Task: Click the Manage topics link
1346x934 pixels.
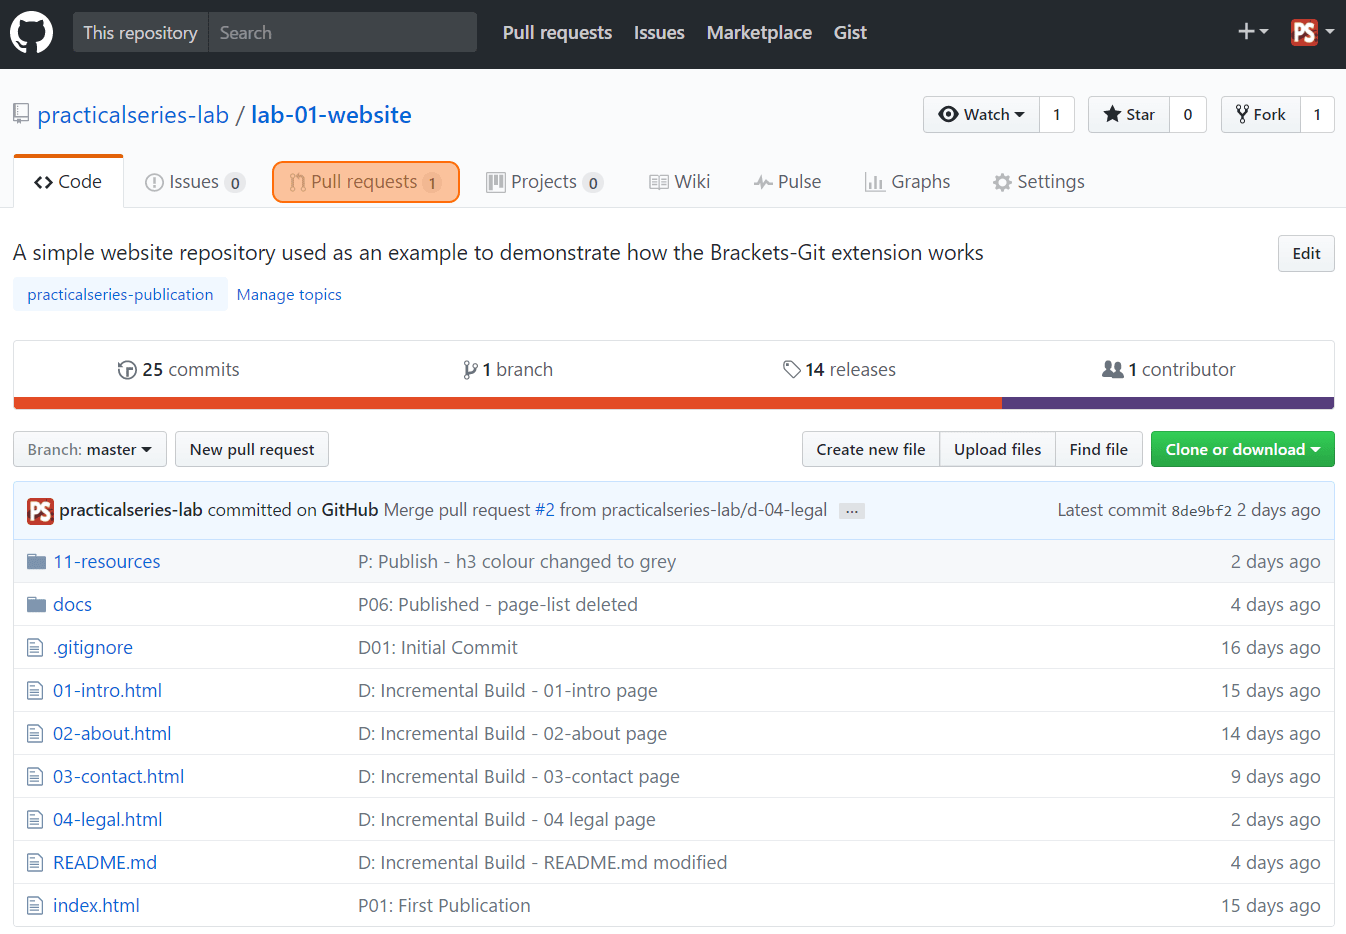Action: 289,295
